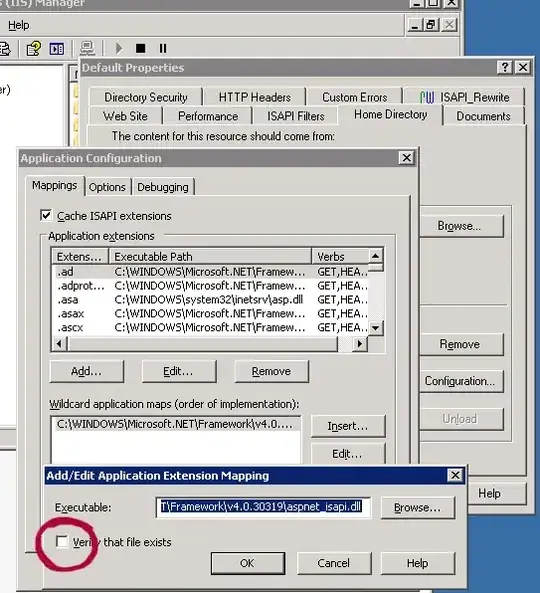Screen dimensions: 540x593
Task: Click the Pause item toolbar icon
Action: [163, 48]
